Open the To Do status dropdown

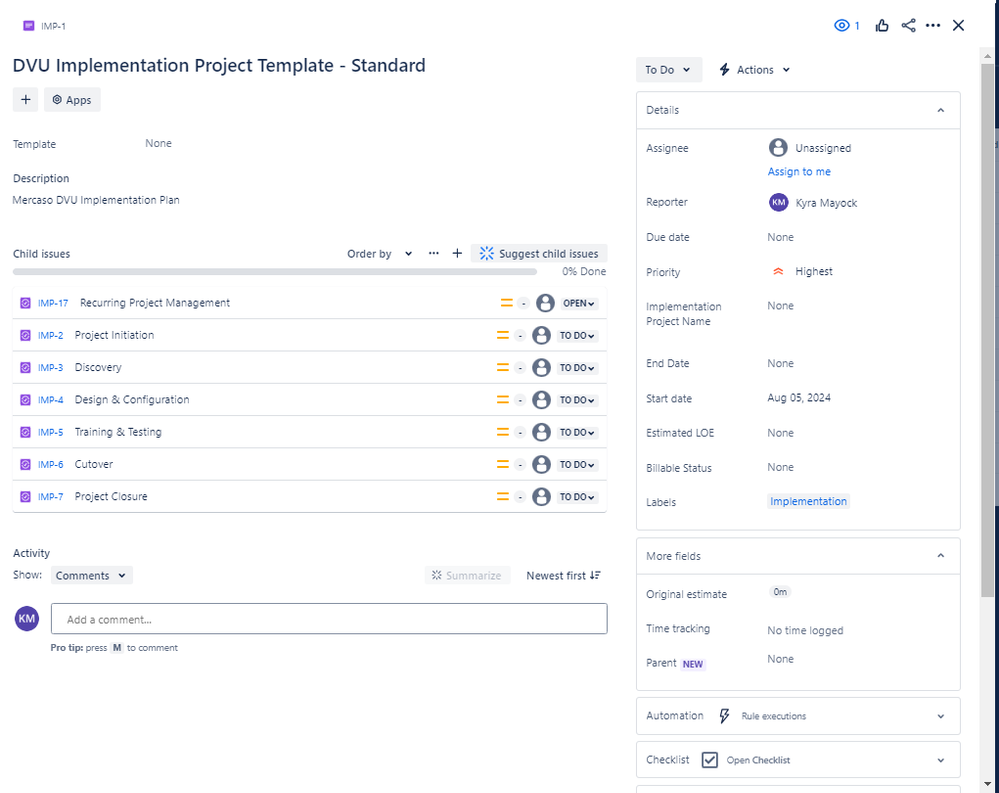668,70
